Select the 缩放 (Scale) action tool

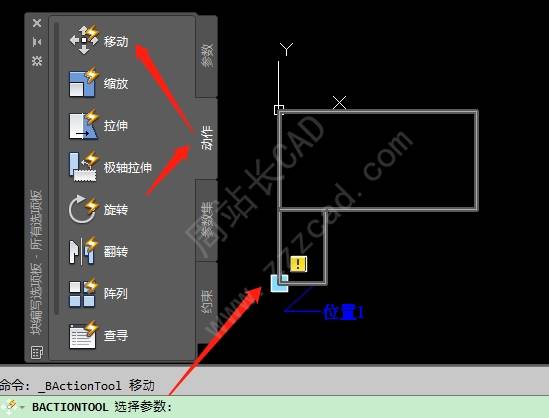[x=99, y=83]
